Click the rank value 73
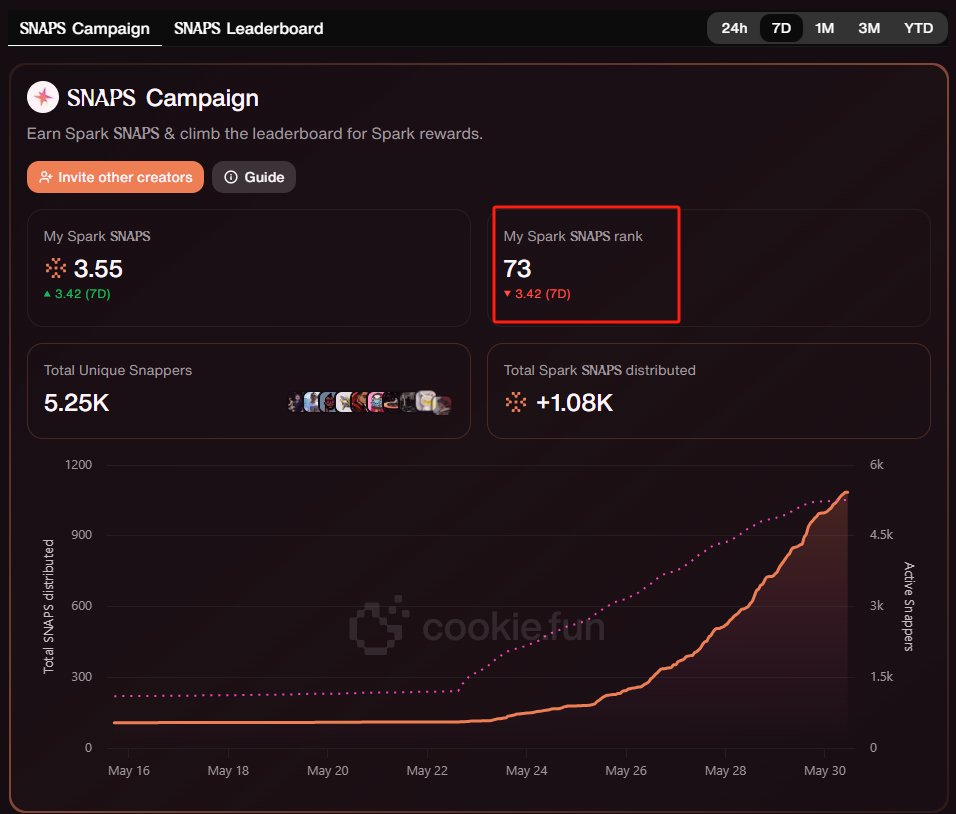956x814 pixels. (517, 269)
